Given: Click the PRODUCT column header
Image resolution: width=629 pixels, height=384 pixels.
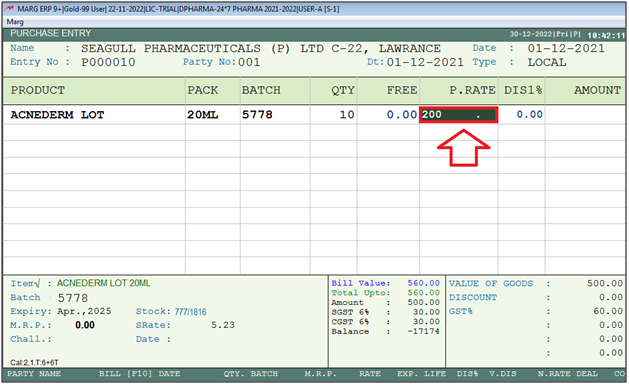Looking at the screenshot, I should (x=38, y=90).
